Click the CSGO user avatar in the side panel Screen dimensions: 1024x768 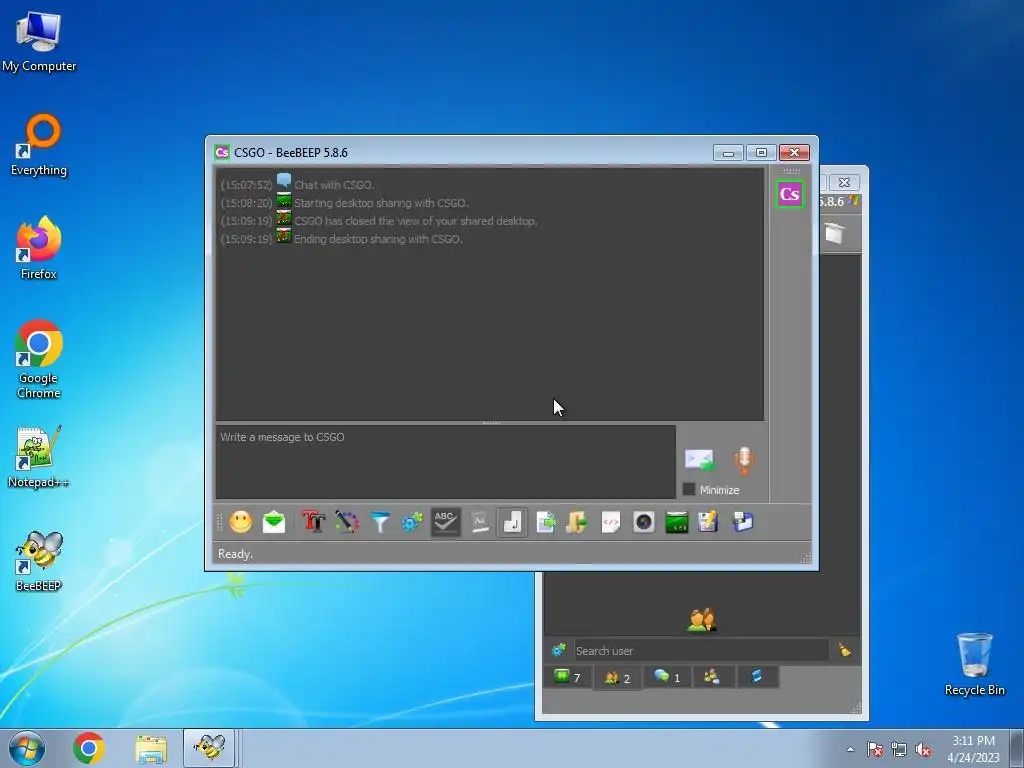(790, 195)
